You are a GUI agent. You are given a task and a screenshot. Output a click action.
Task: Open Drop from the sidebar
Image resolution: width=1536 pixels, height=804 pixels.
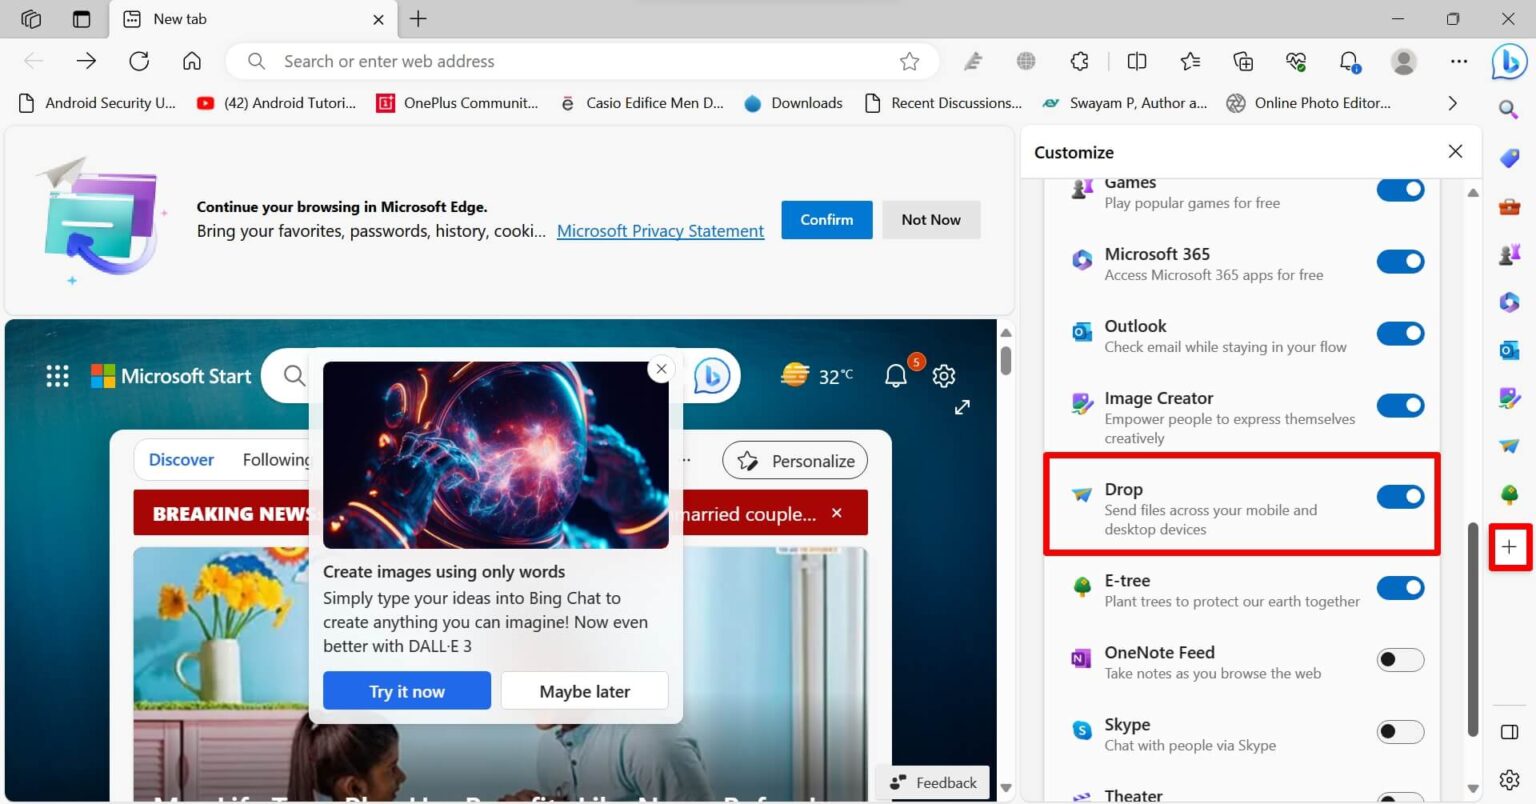pos(1509,445)
